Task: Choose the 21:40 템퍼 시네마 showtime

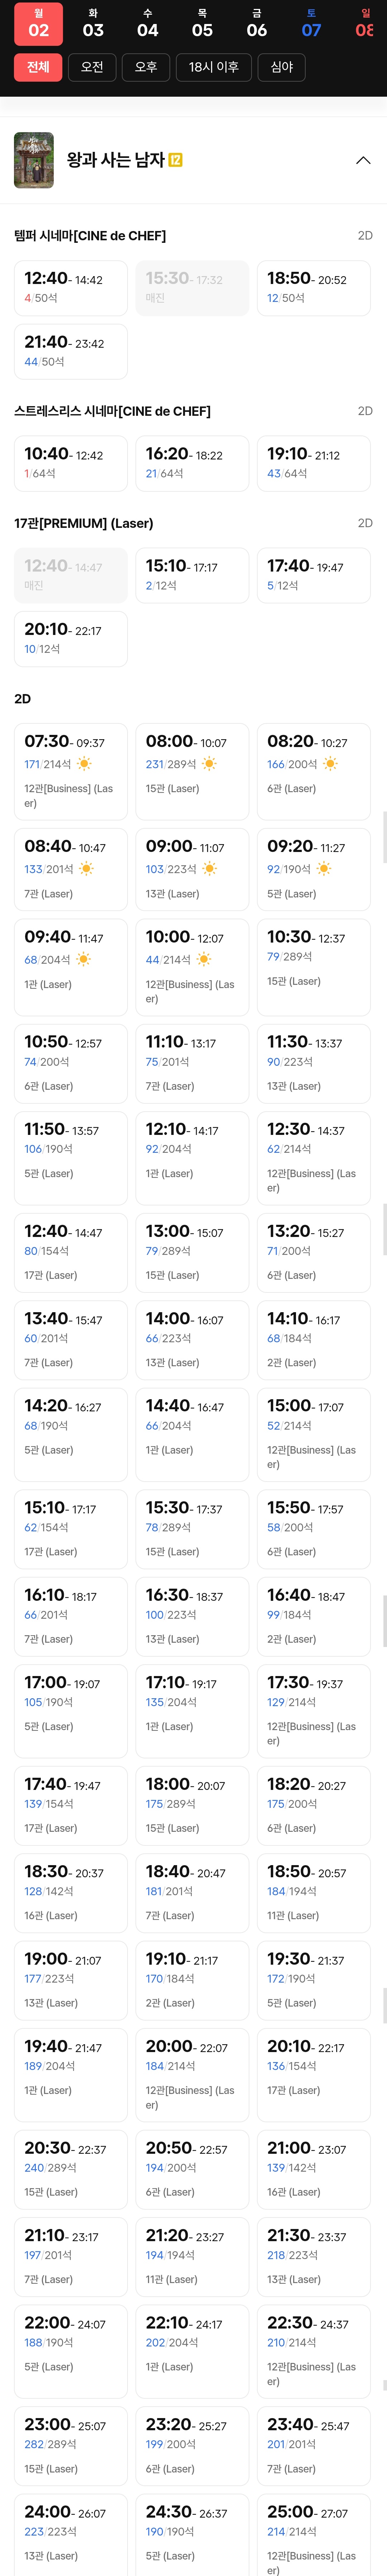Action: pos(70,351)
